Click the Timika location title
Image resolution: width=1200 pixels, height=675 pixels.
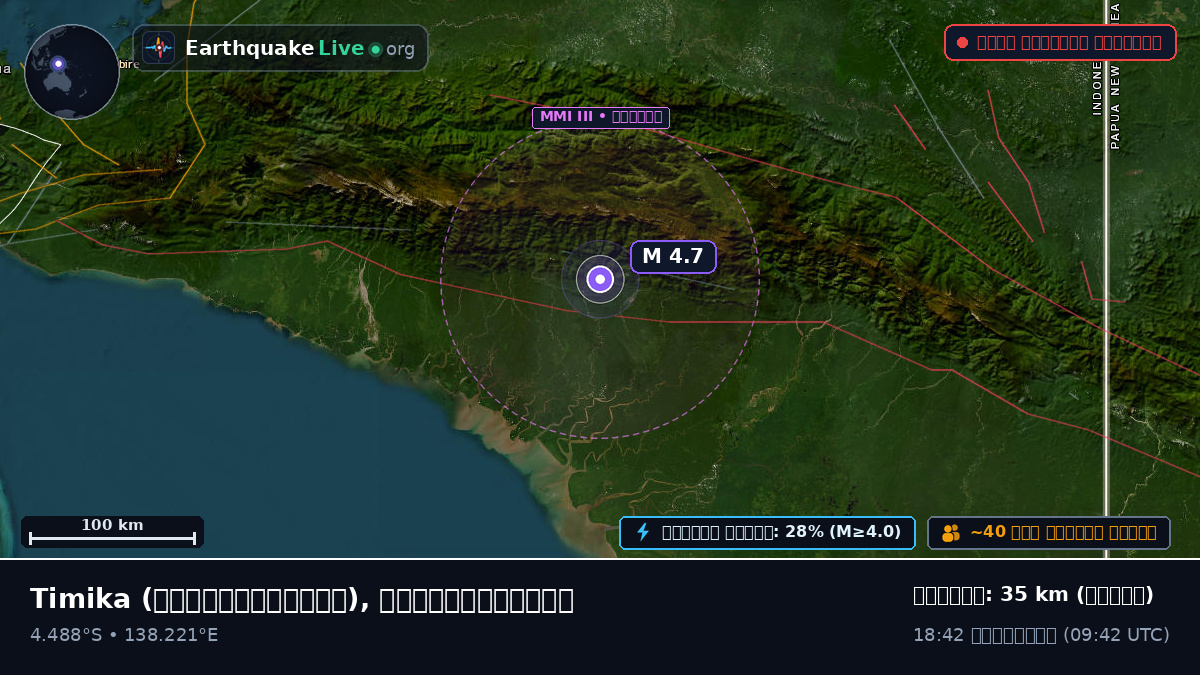[302, 599]
